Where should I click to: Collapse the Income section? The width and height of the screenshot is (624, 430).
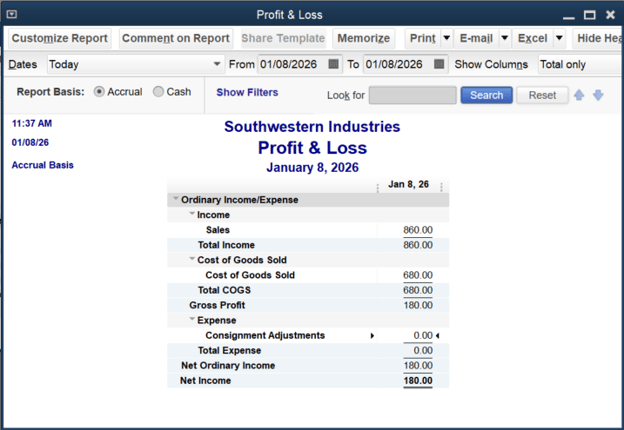coord(192,215)
